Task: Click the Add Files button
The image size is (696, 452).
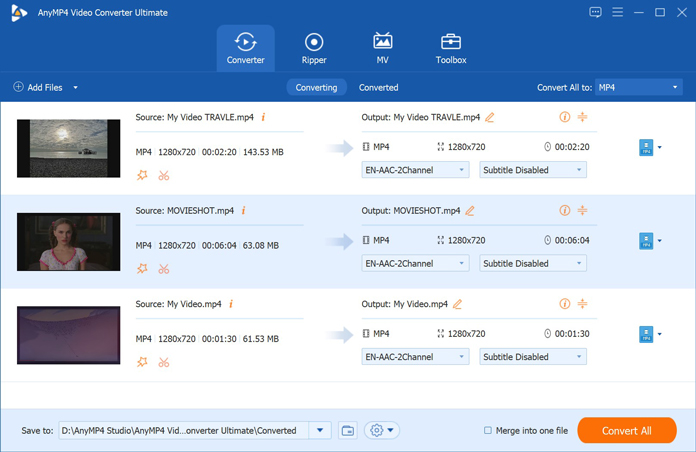Action: point(38,88)
